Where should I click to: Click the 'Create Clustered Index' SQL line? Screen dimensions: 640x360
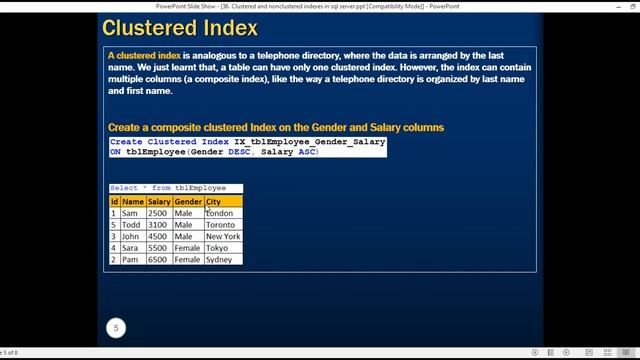click(x=248, y=142)
